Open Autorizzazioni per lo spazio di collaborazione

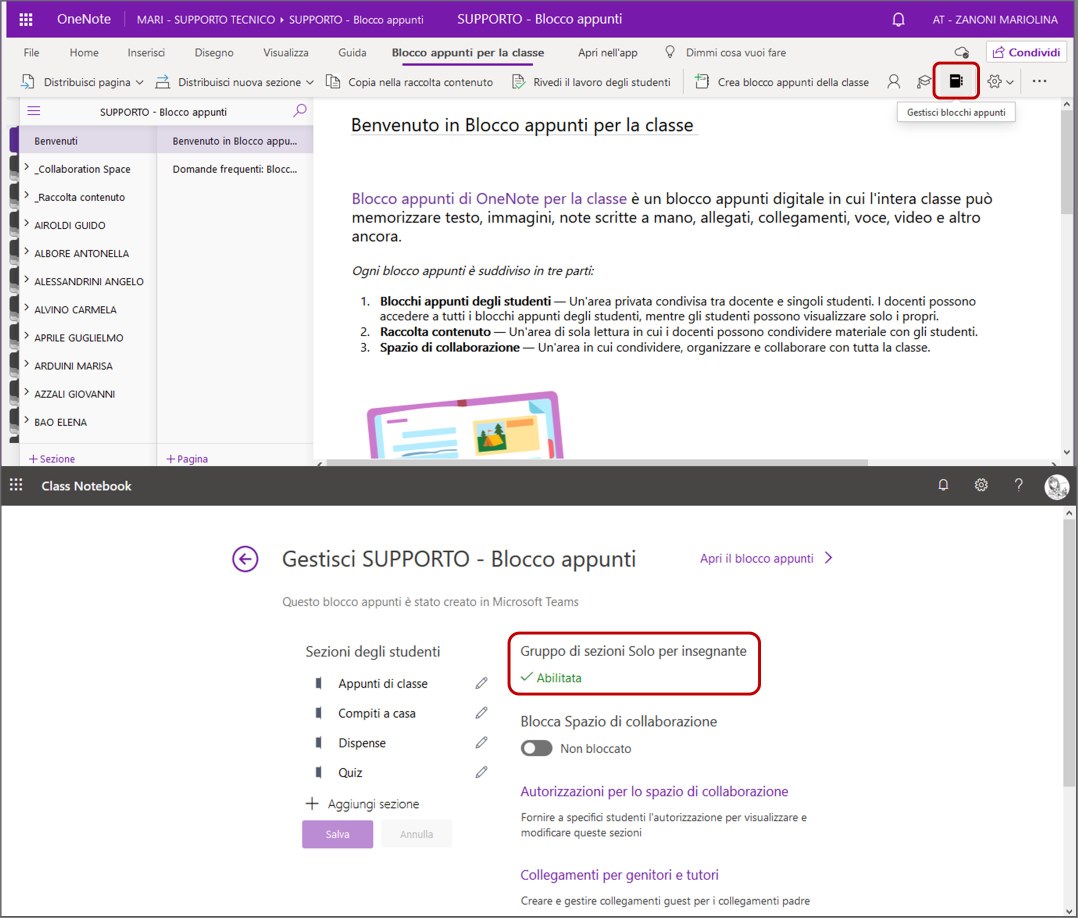click(x=654, y=791)
